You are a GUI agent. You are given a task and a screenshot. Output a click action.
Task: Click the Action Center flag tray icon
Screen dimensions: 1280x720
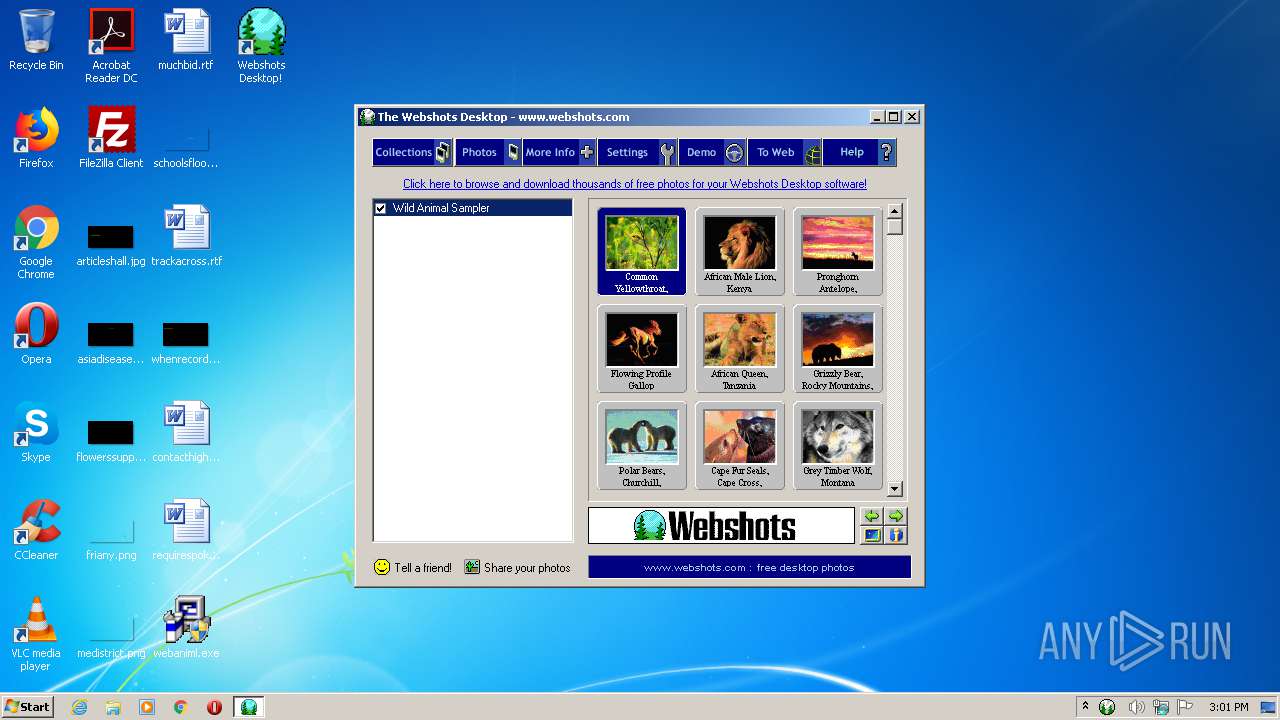click(1186, 707)
